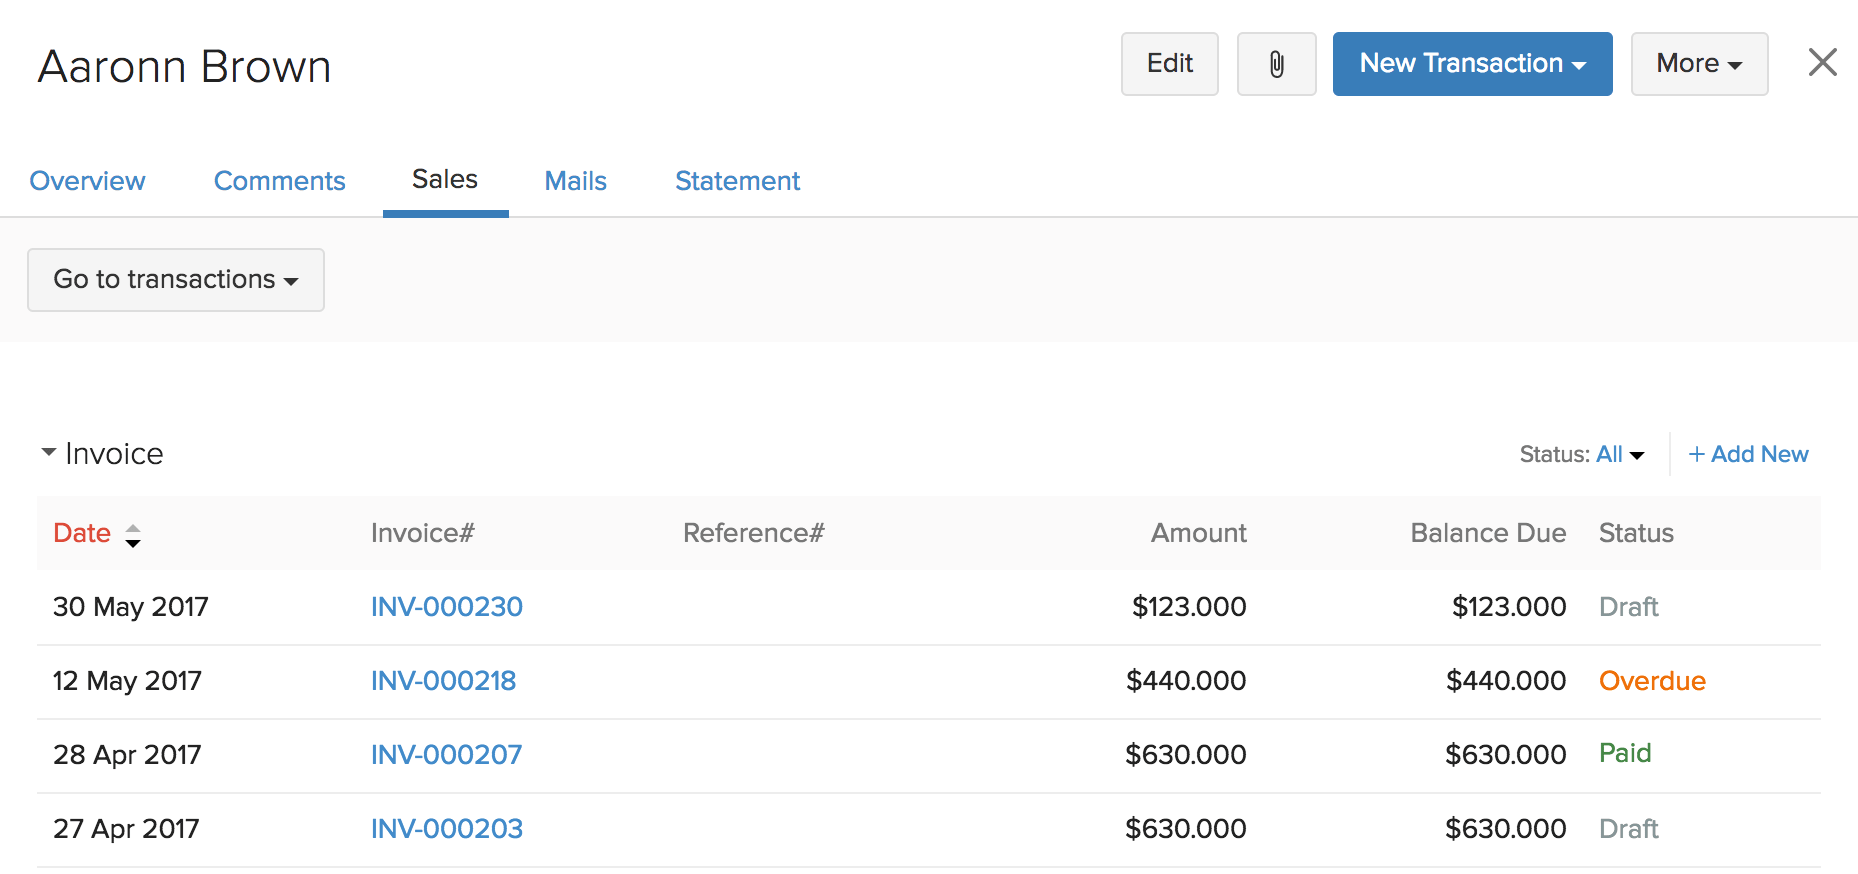Open the Comments tab
The image size is (1858, 874).
[280, 181]
